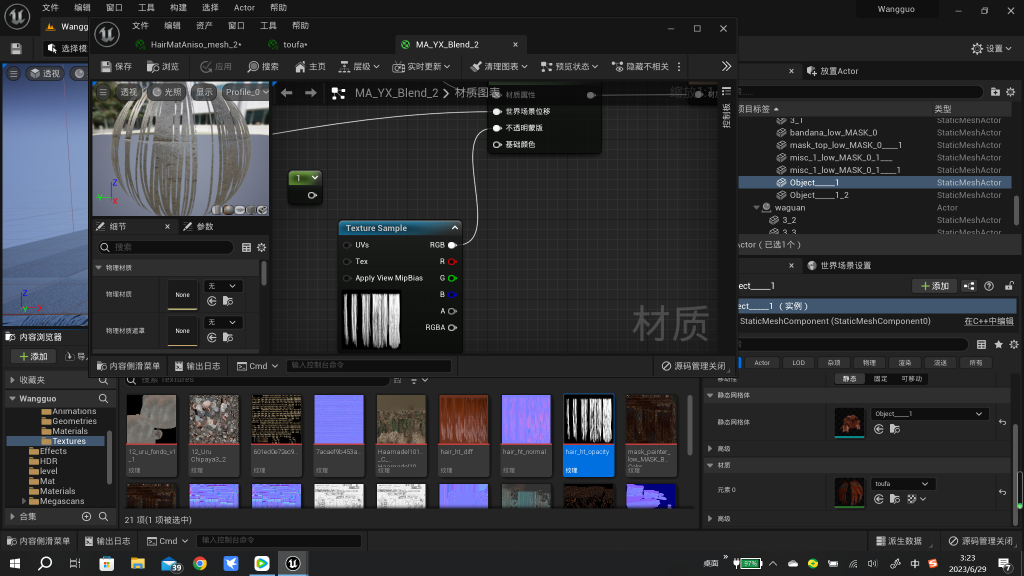Screen dimensions: 1024x576
Task: Click the 浏览 (Browse) toolbar icon
Action: (x=154, y=66)
